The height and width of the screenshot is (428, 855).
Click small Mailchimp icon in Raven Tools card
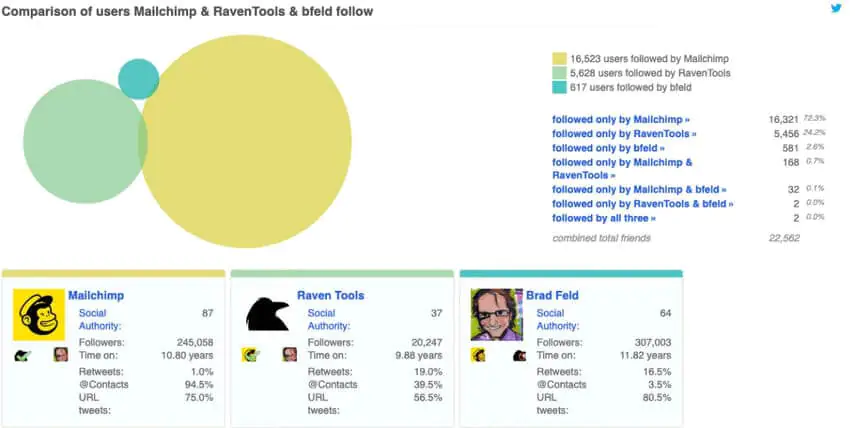(249, 355)
